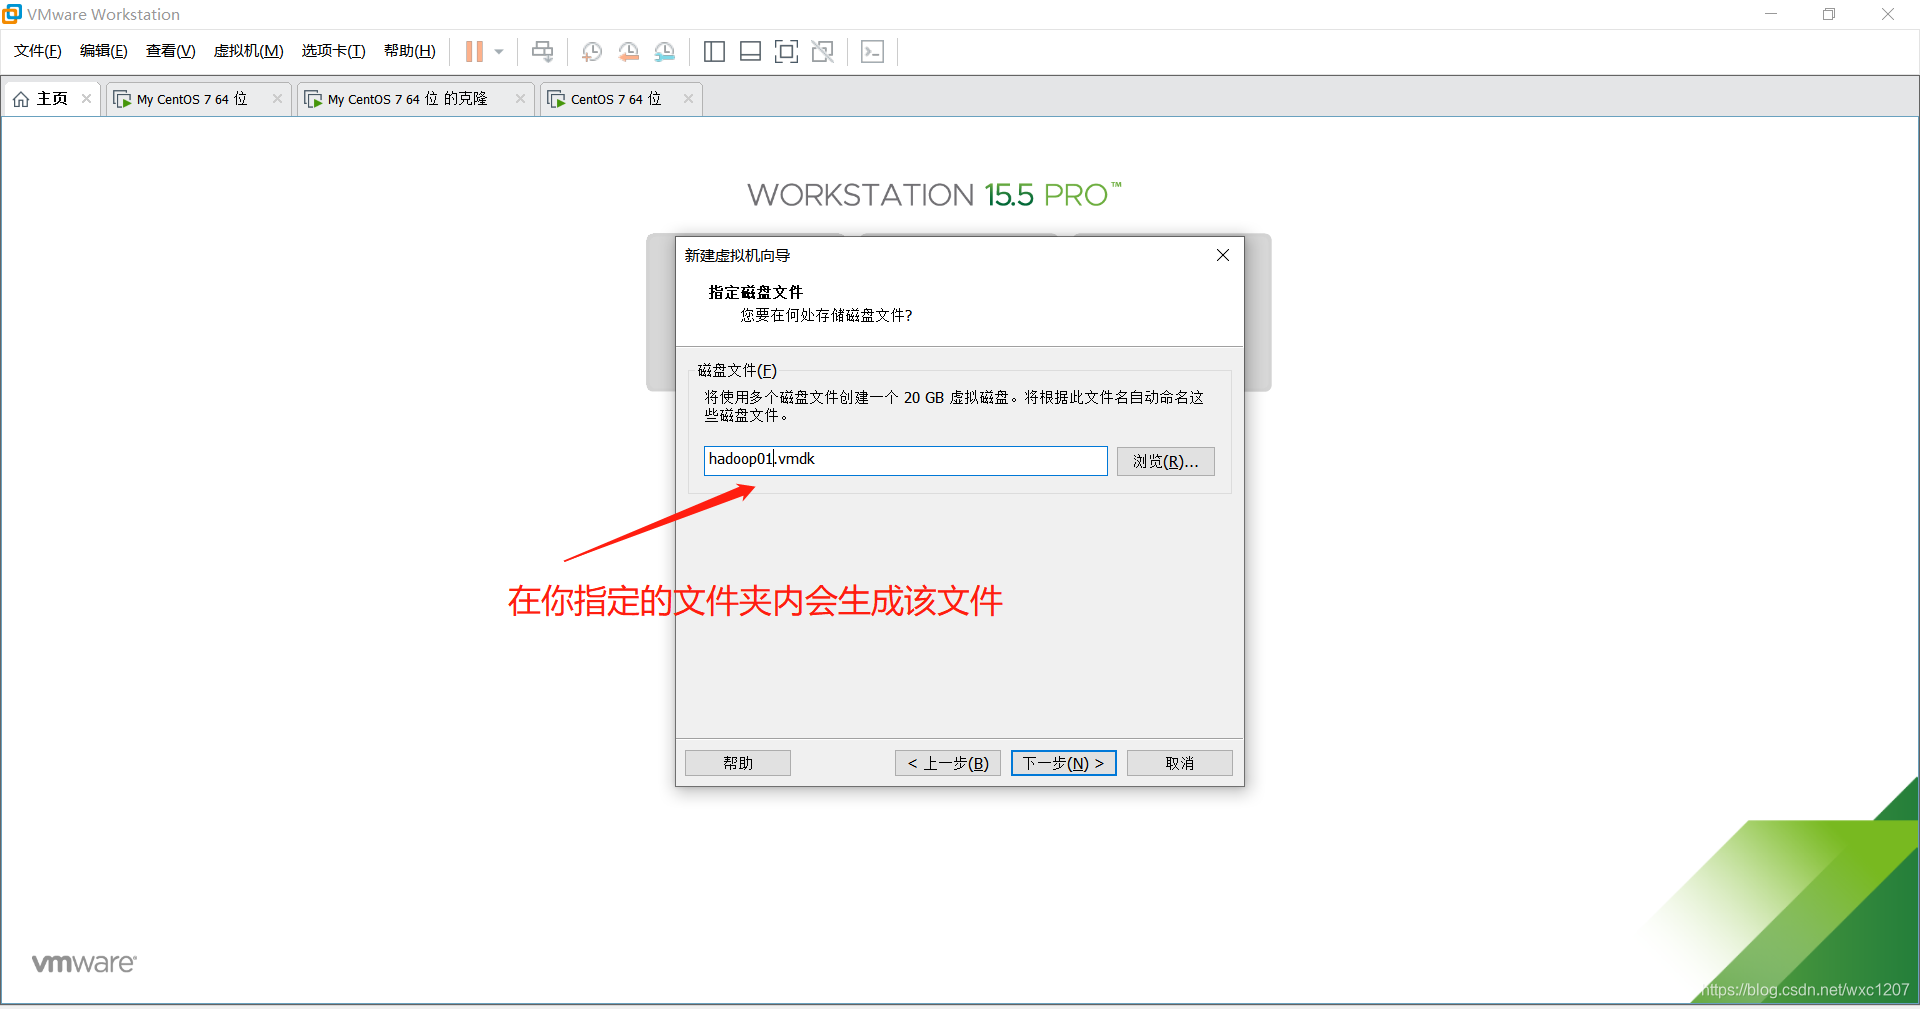Go back with 上一步(B) button
Screen dimensions: 1920x1009
click(x=947, y=763)
